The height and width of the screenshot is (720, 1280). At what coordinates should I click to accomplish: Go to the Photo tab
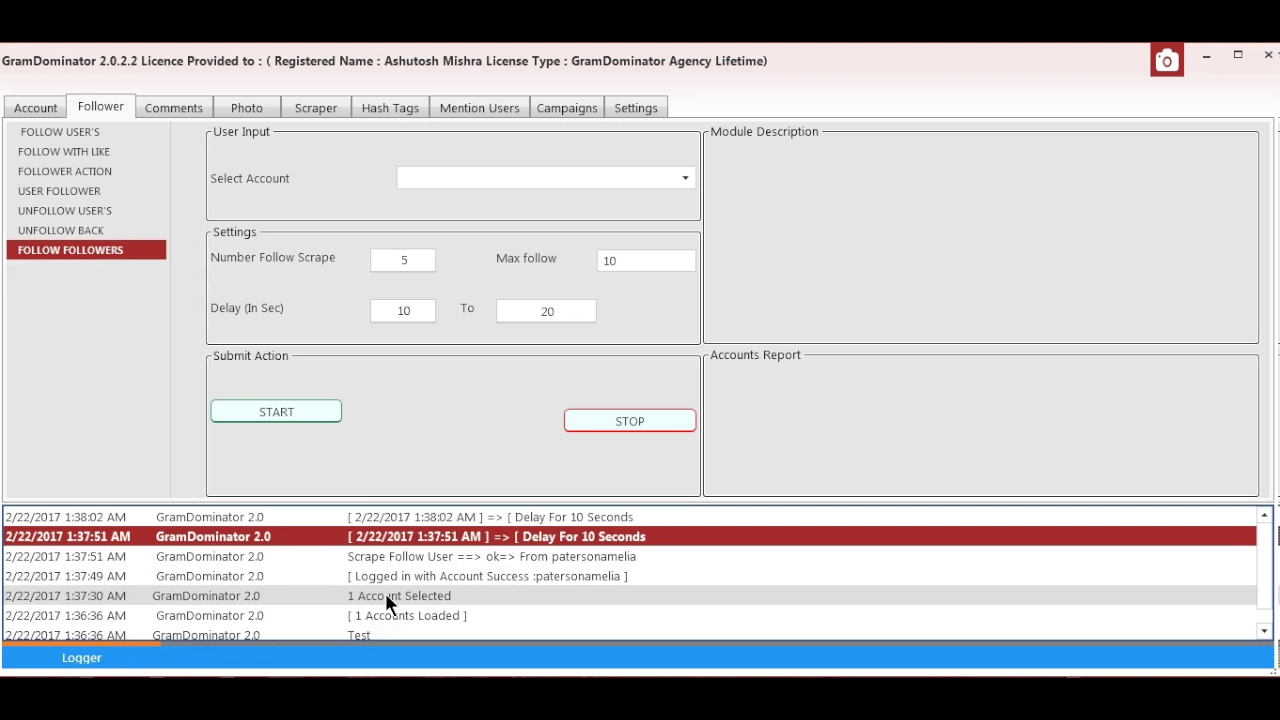coord(247,108)
